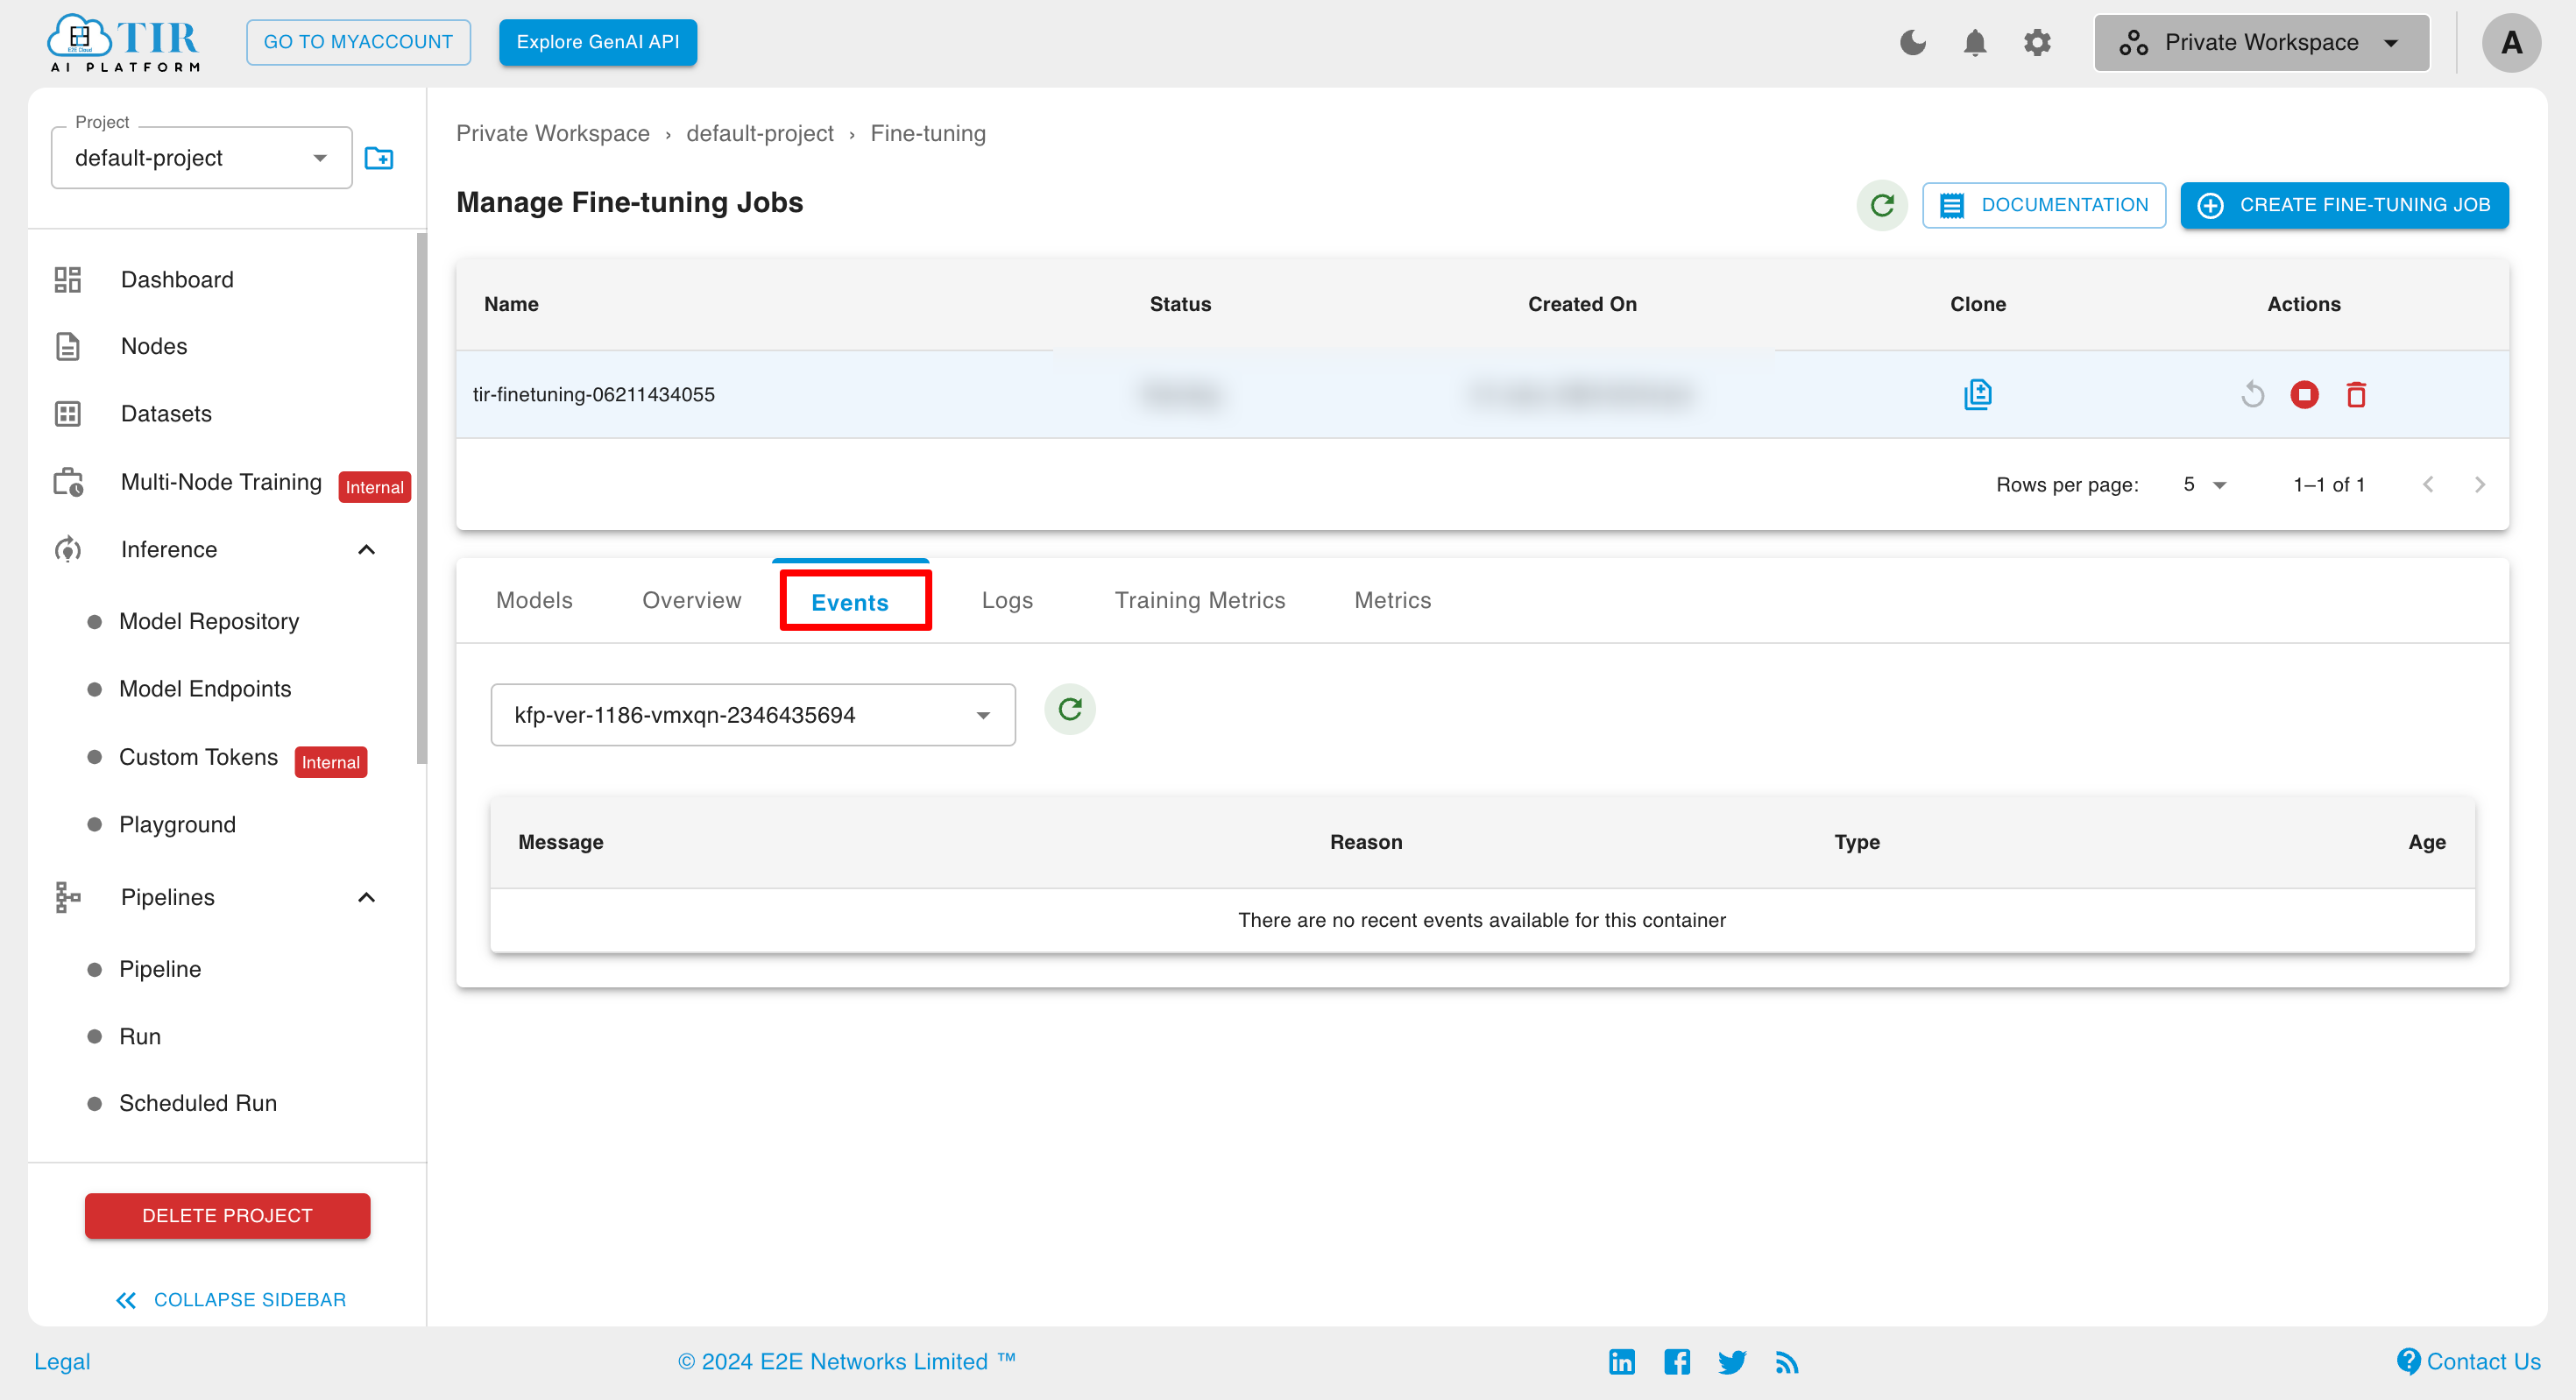
Task: Open DOCUMENTATION button
Action: pos(2043,205)
